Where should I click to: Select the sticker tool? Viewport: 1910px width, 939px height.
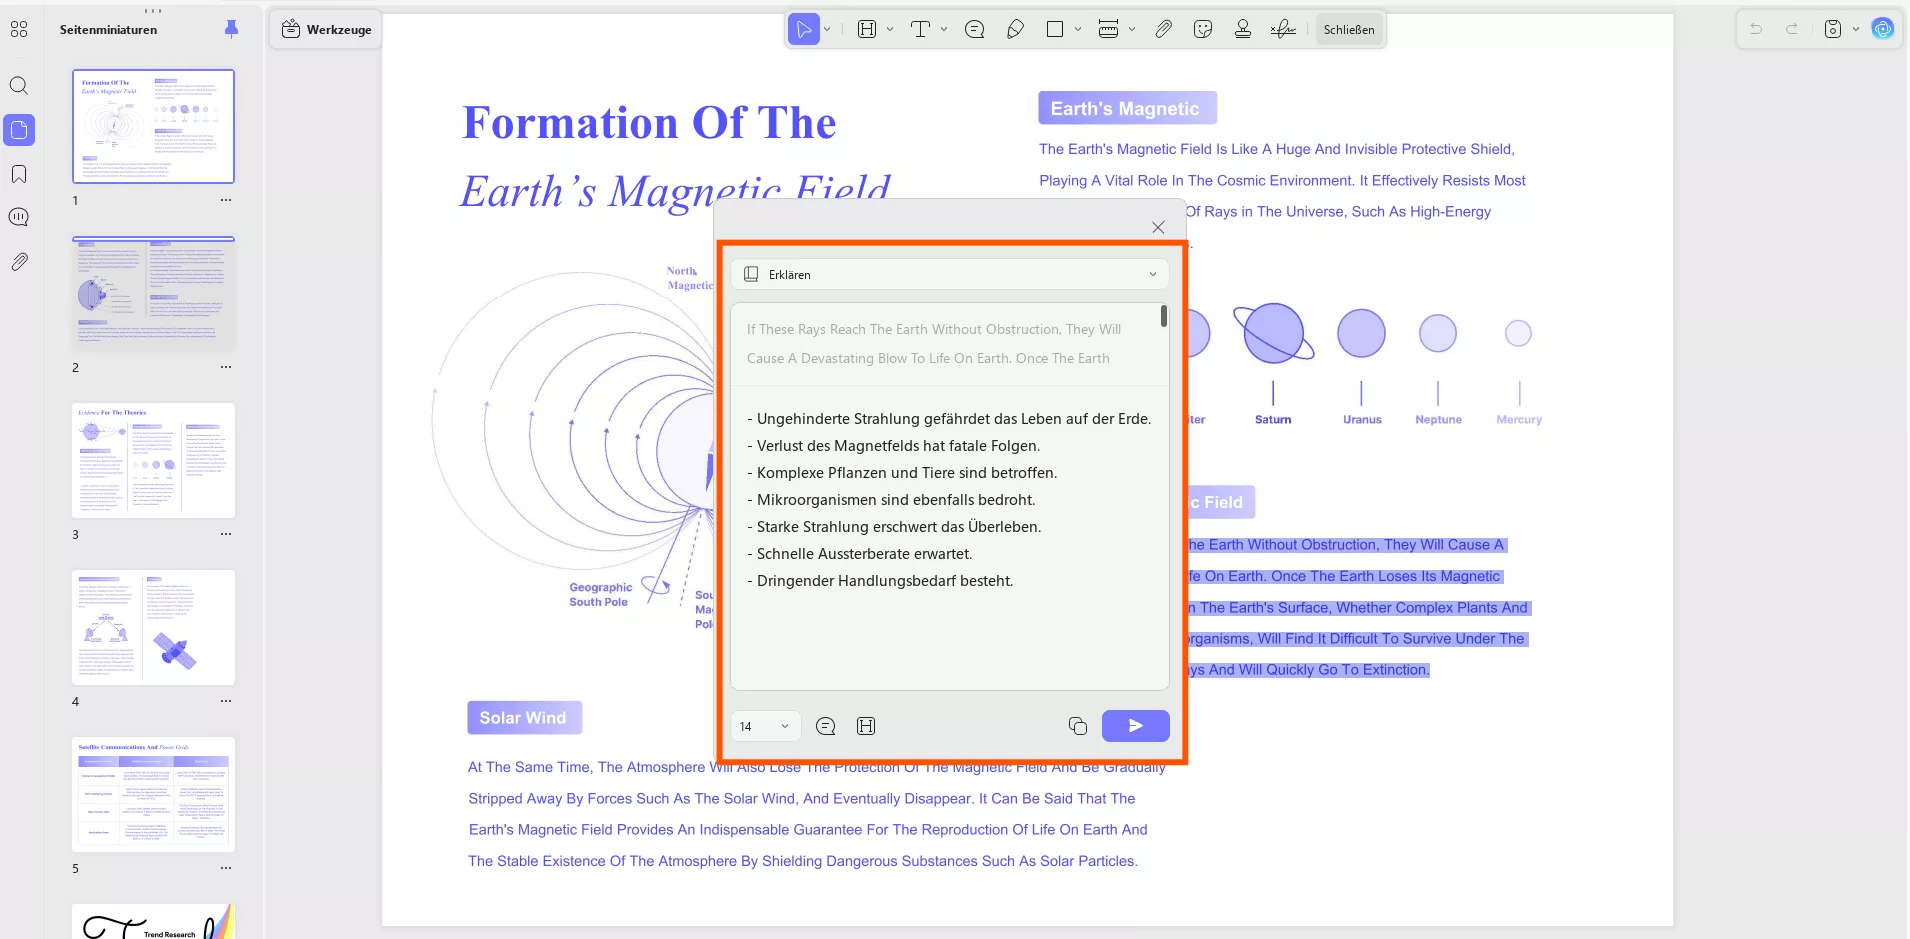1203,30
